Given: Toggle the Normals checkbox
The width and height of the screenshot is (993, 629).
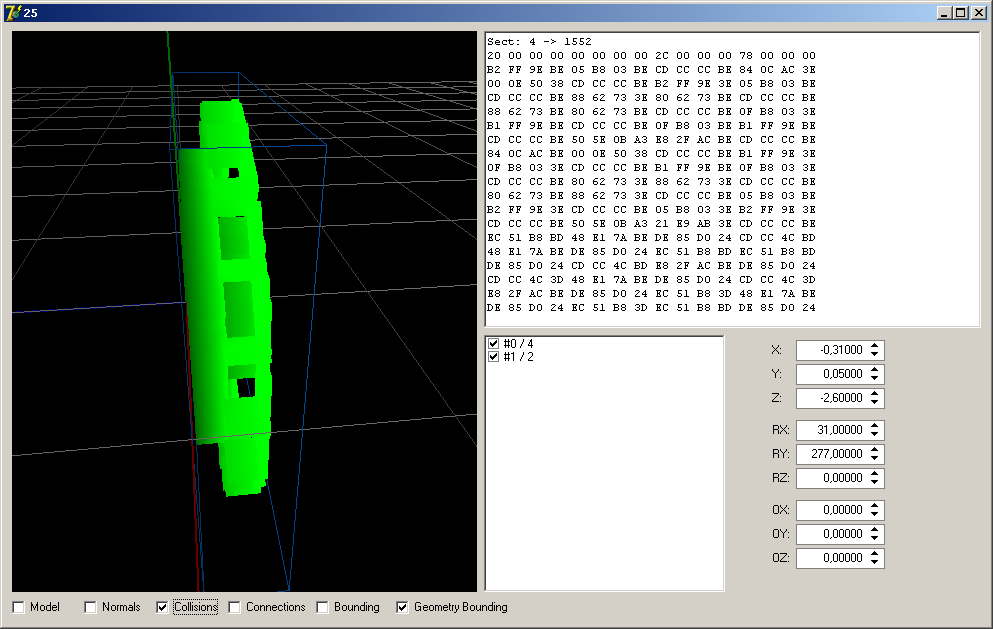Looking at the screenshot, I should (x=91, y=607).
